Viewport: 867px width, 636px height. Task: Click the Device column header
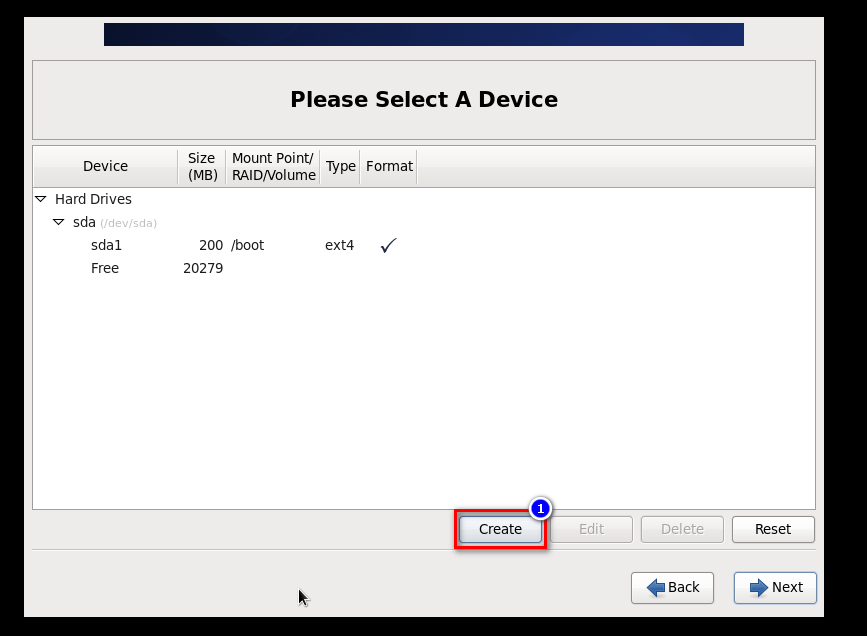[106, 166]
